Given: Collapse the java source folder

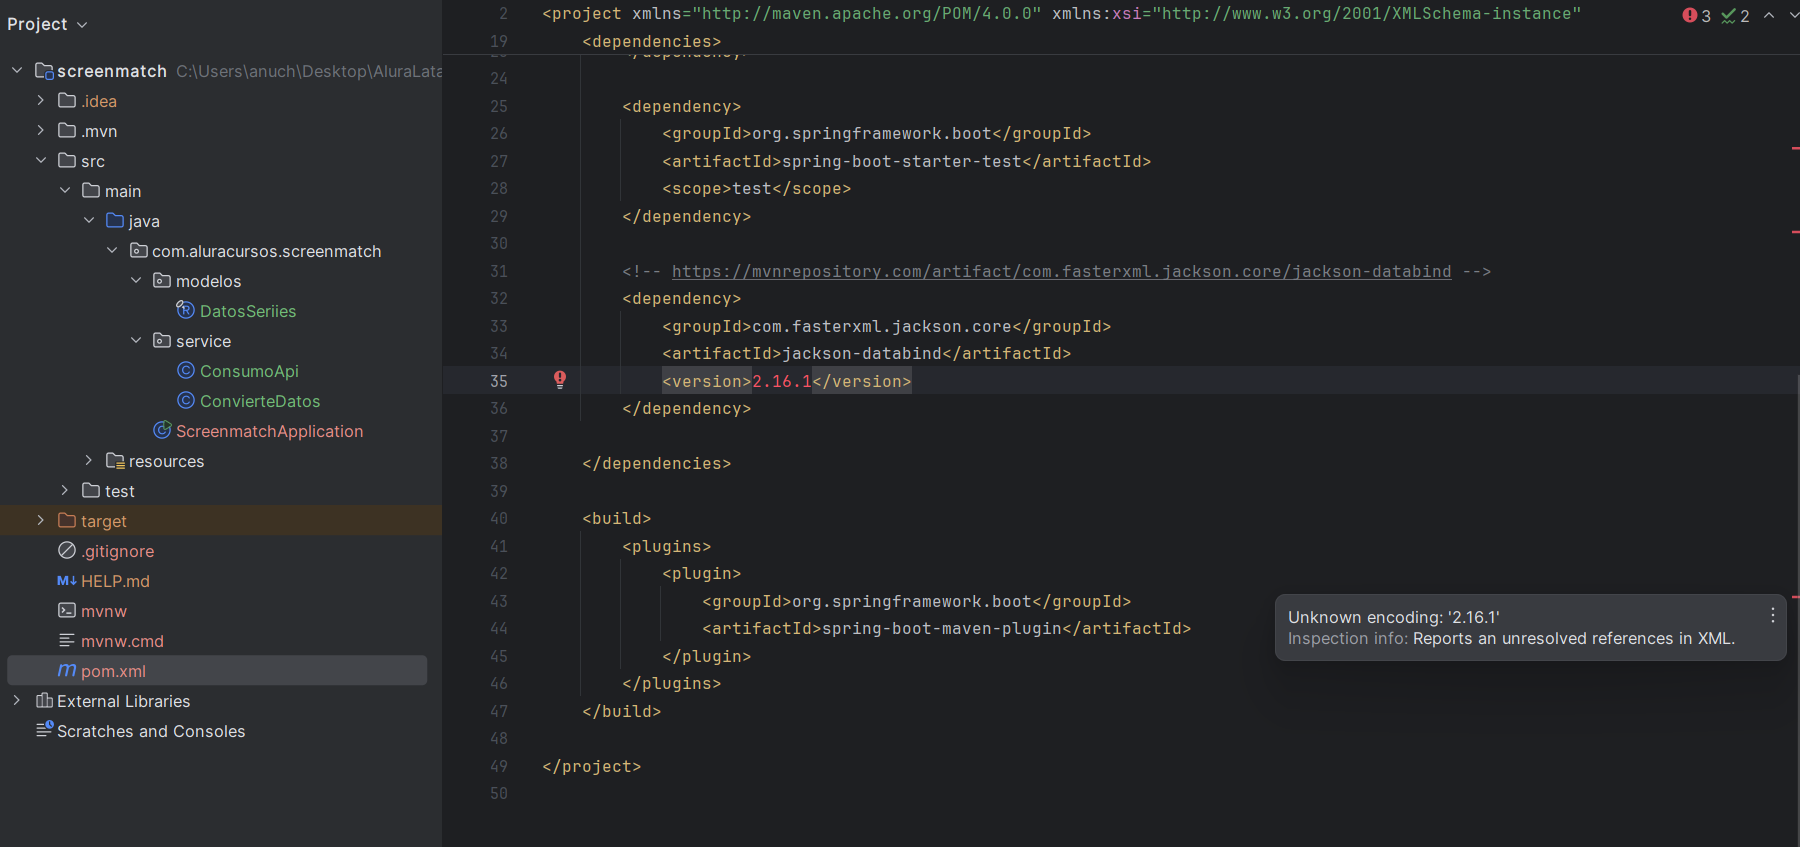Looking at the screenshot, I should click(x=89, y=220).
